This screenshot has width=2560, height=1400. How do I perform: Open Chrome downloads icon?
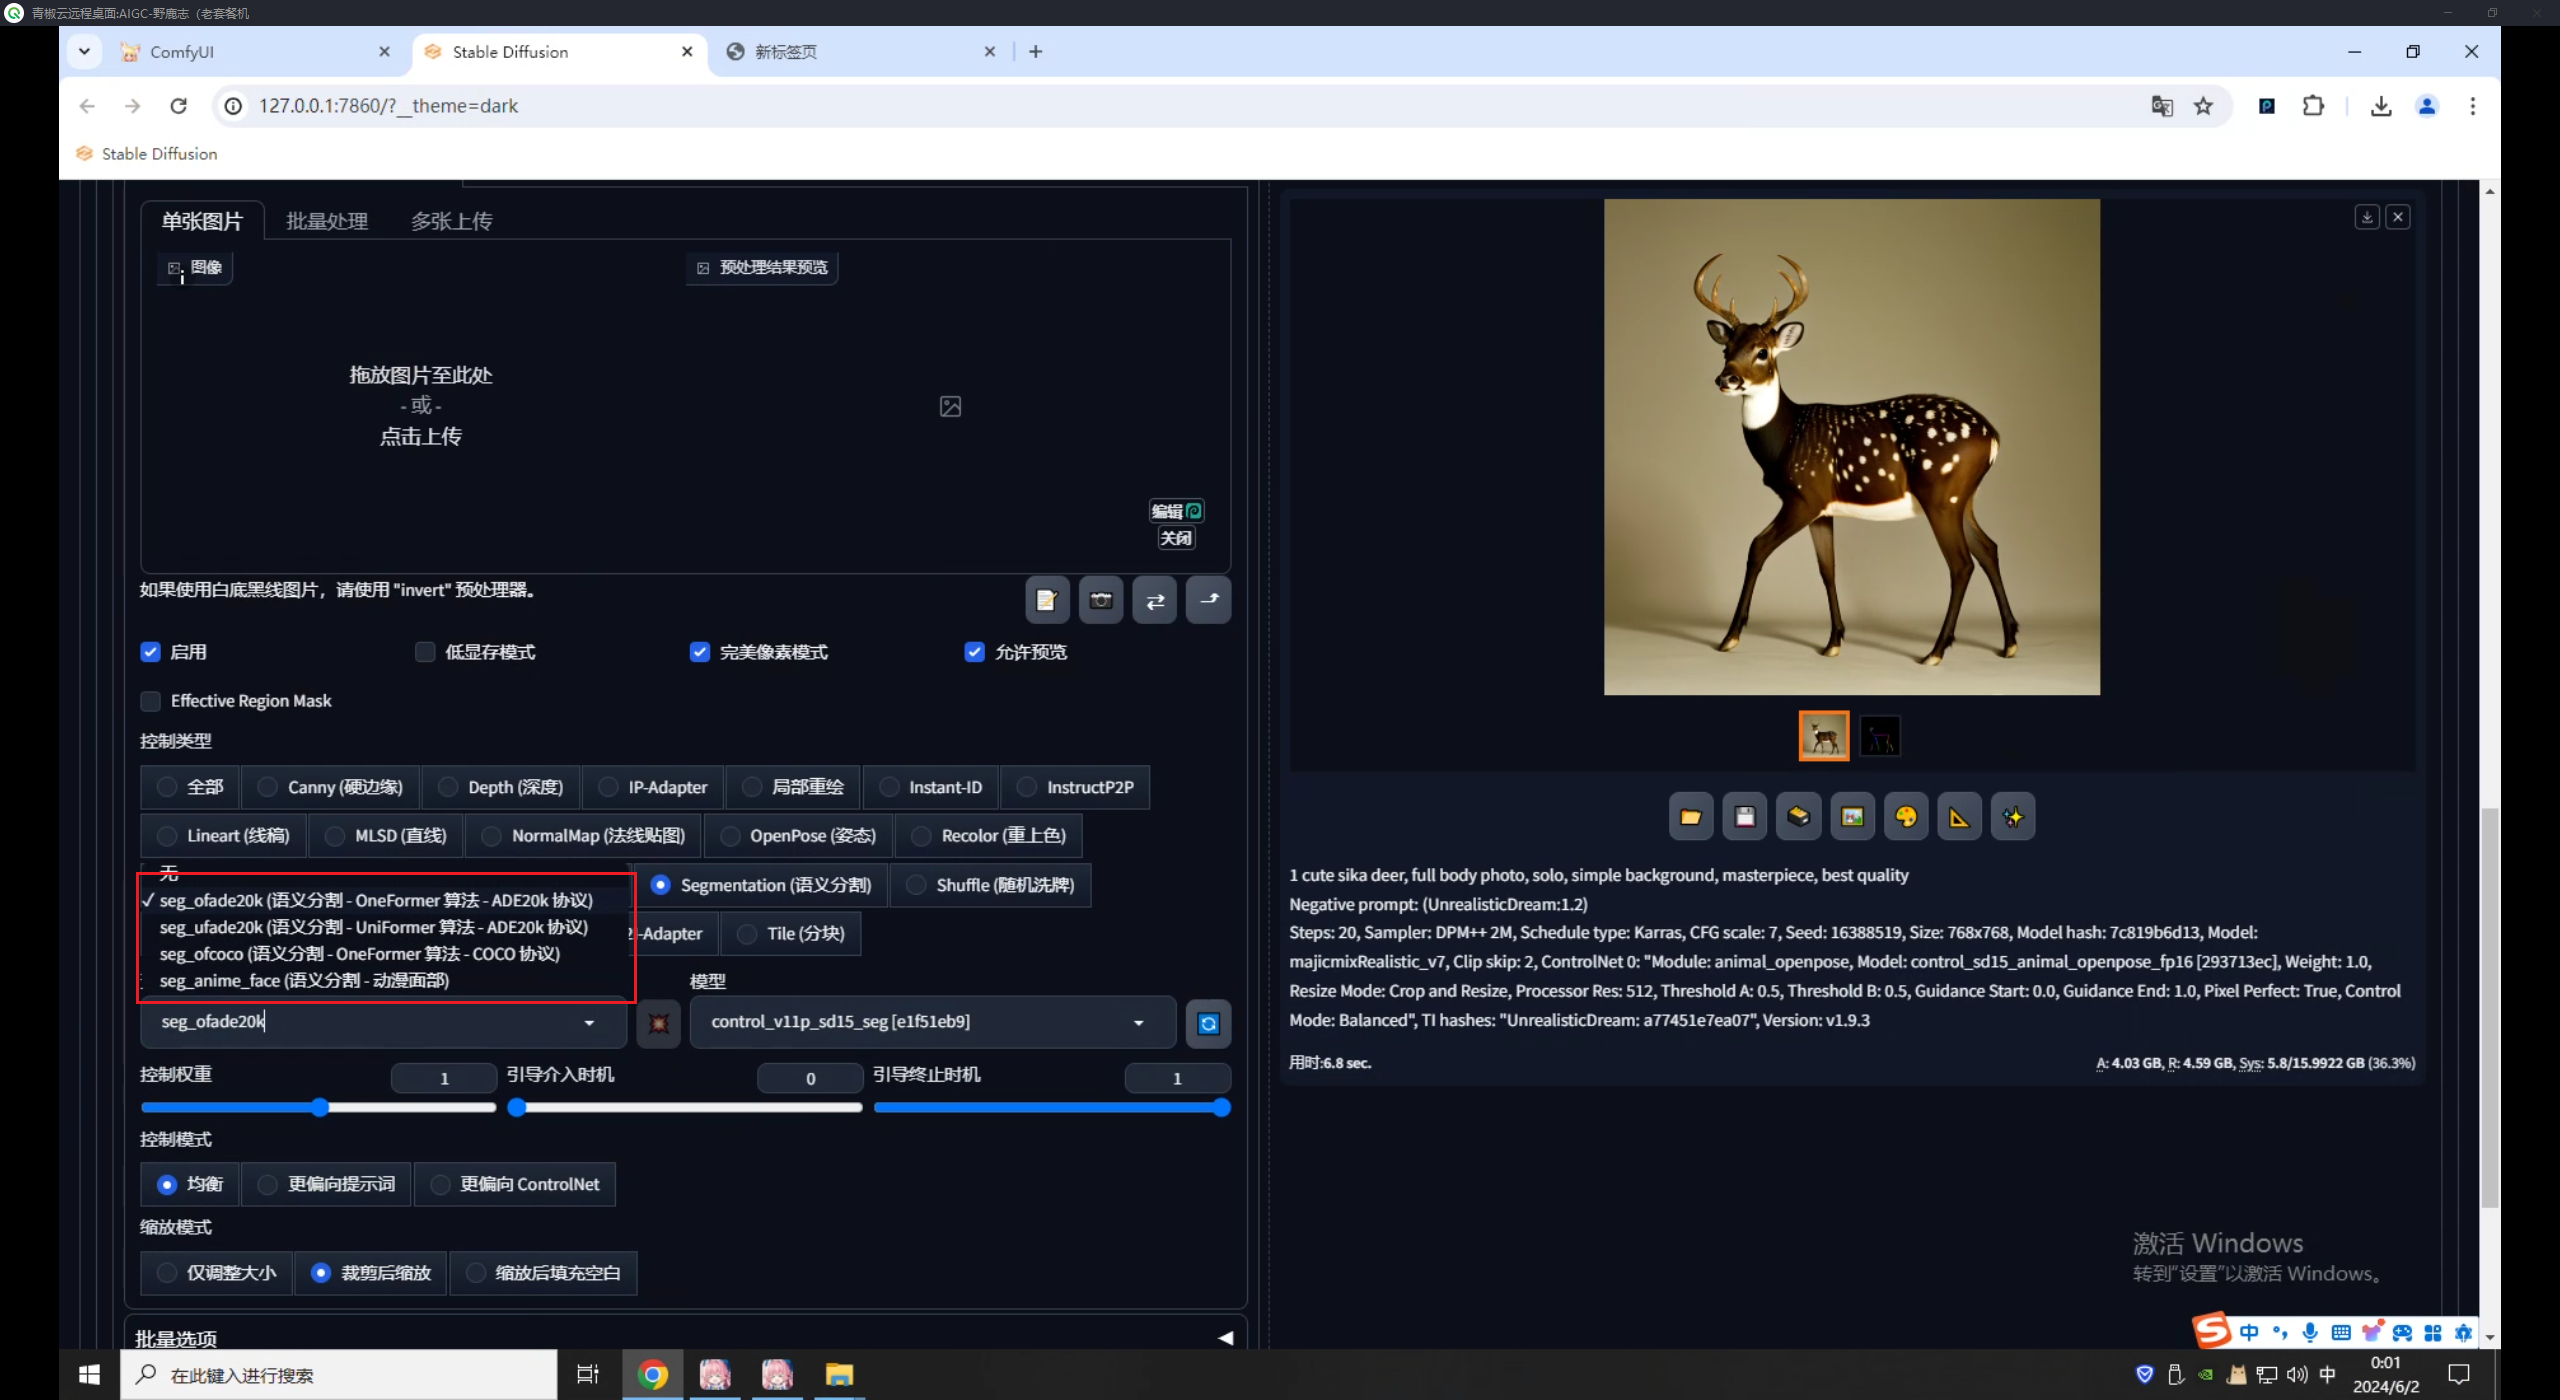click(x=2381, y=106)
